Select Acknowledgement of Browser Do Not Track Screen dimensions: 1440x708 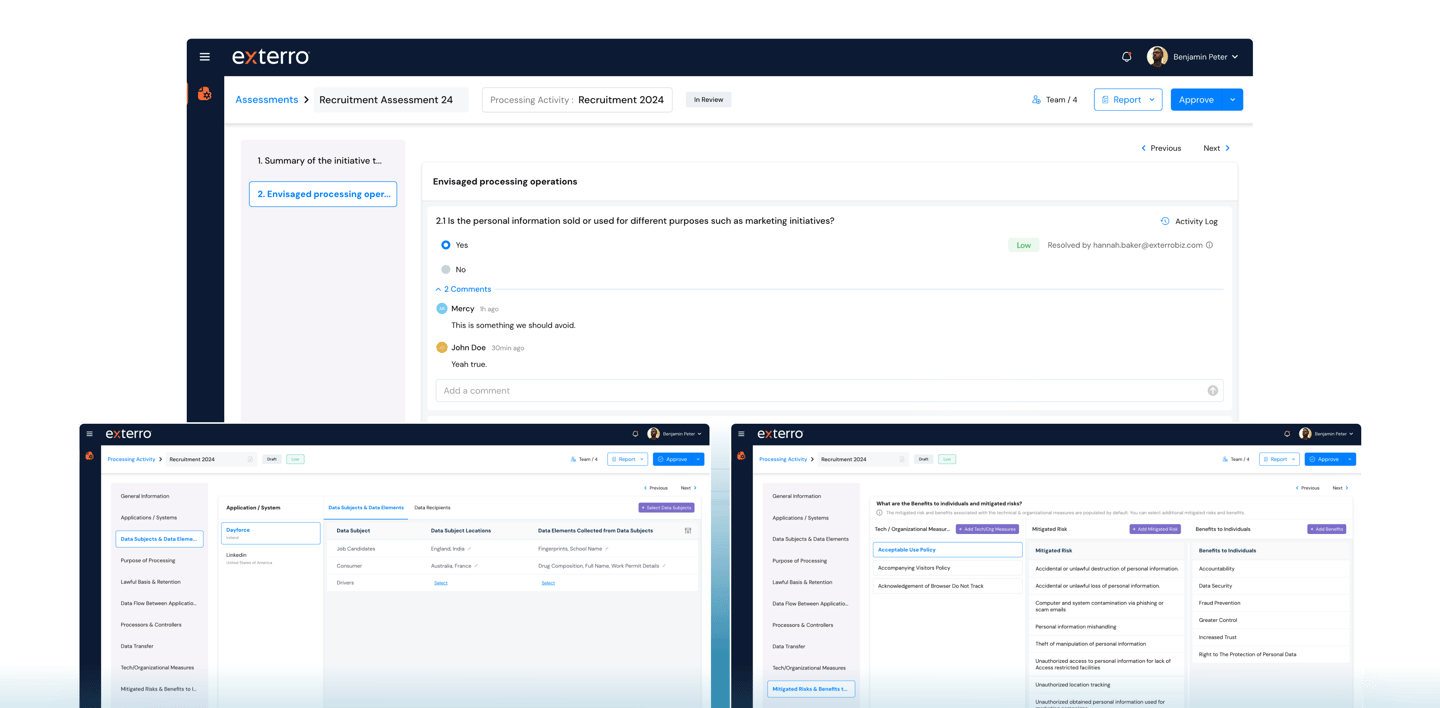tap(947, 586)
